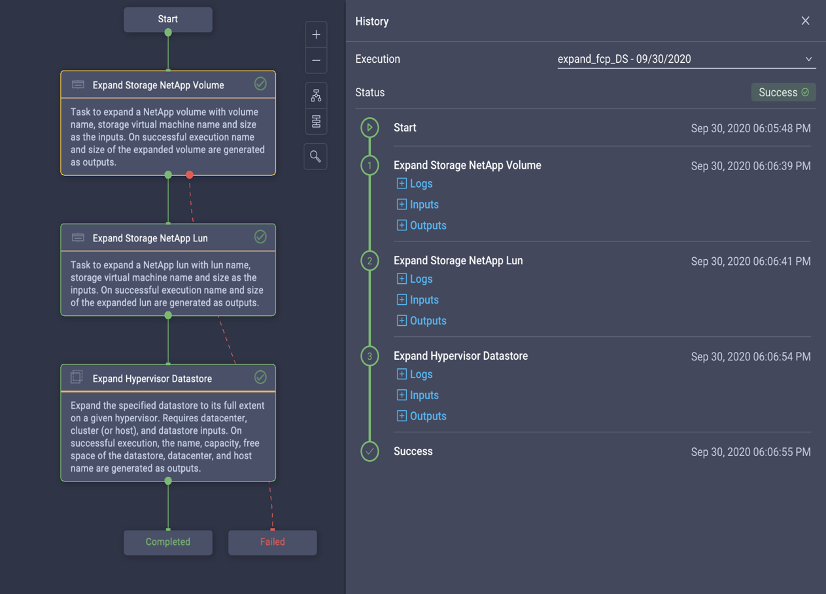The height and width of the screenshot is (594, 826).
Task: Click the align nodes layout icon
Action: (316, 121)
